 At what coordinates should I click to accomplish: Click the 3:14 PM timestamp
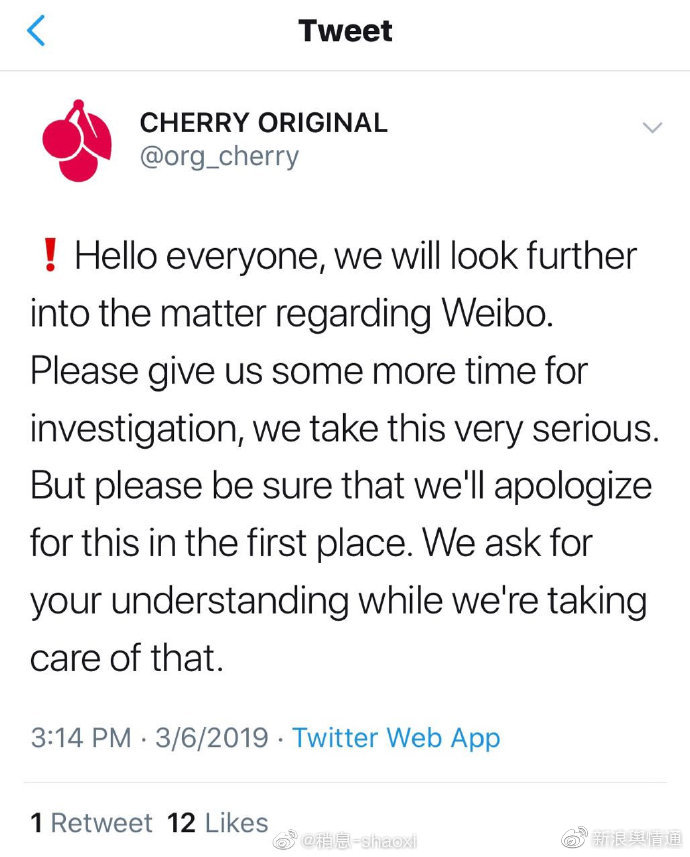[x=81, y=738]
